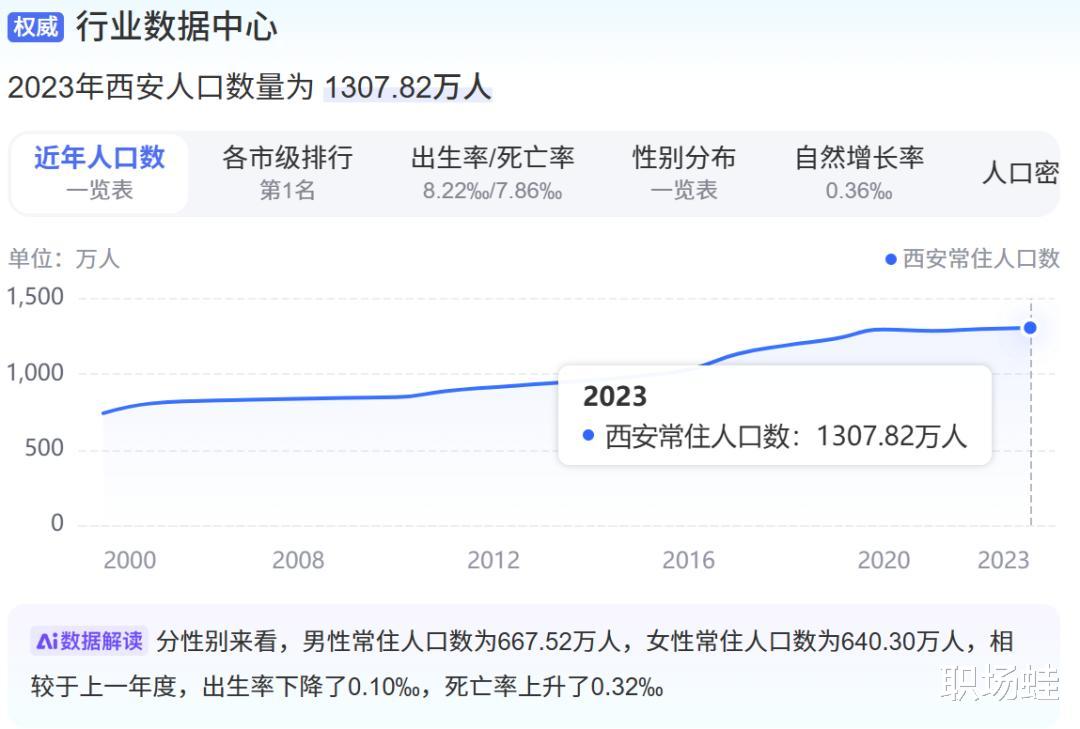
Task: Click the 单位：万人 unit label
Action: [63, 259]
